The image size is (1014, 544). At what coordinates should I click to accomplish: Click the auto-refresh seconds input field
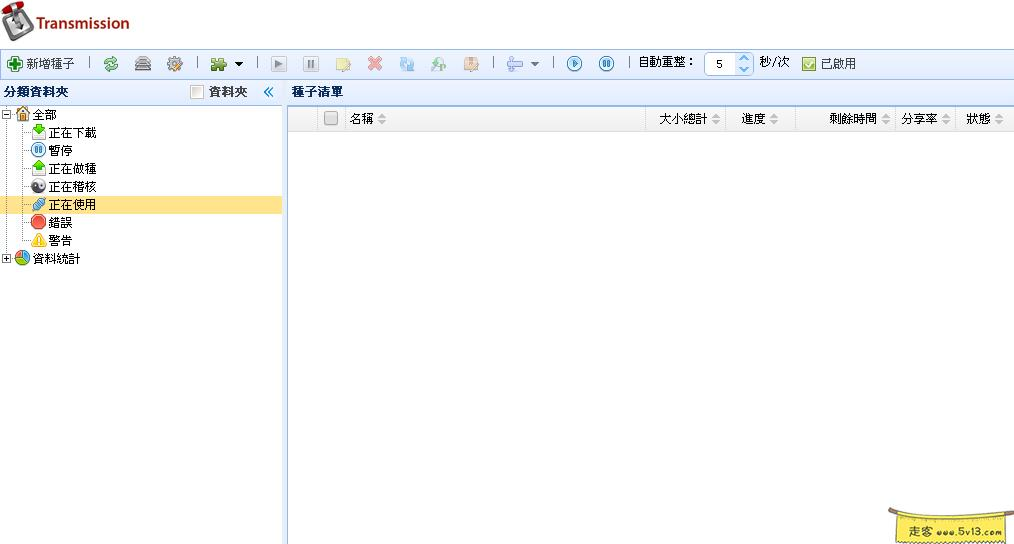click(x=720, y=63)
